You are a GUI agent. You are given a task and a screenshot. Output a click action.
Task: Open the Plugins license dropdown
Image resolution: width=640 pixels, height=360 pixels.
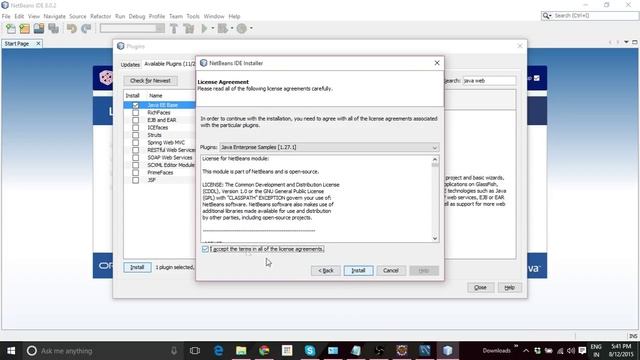(x=329, y=147)
